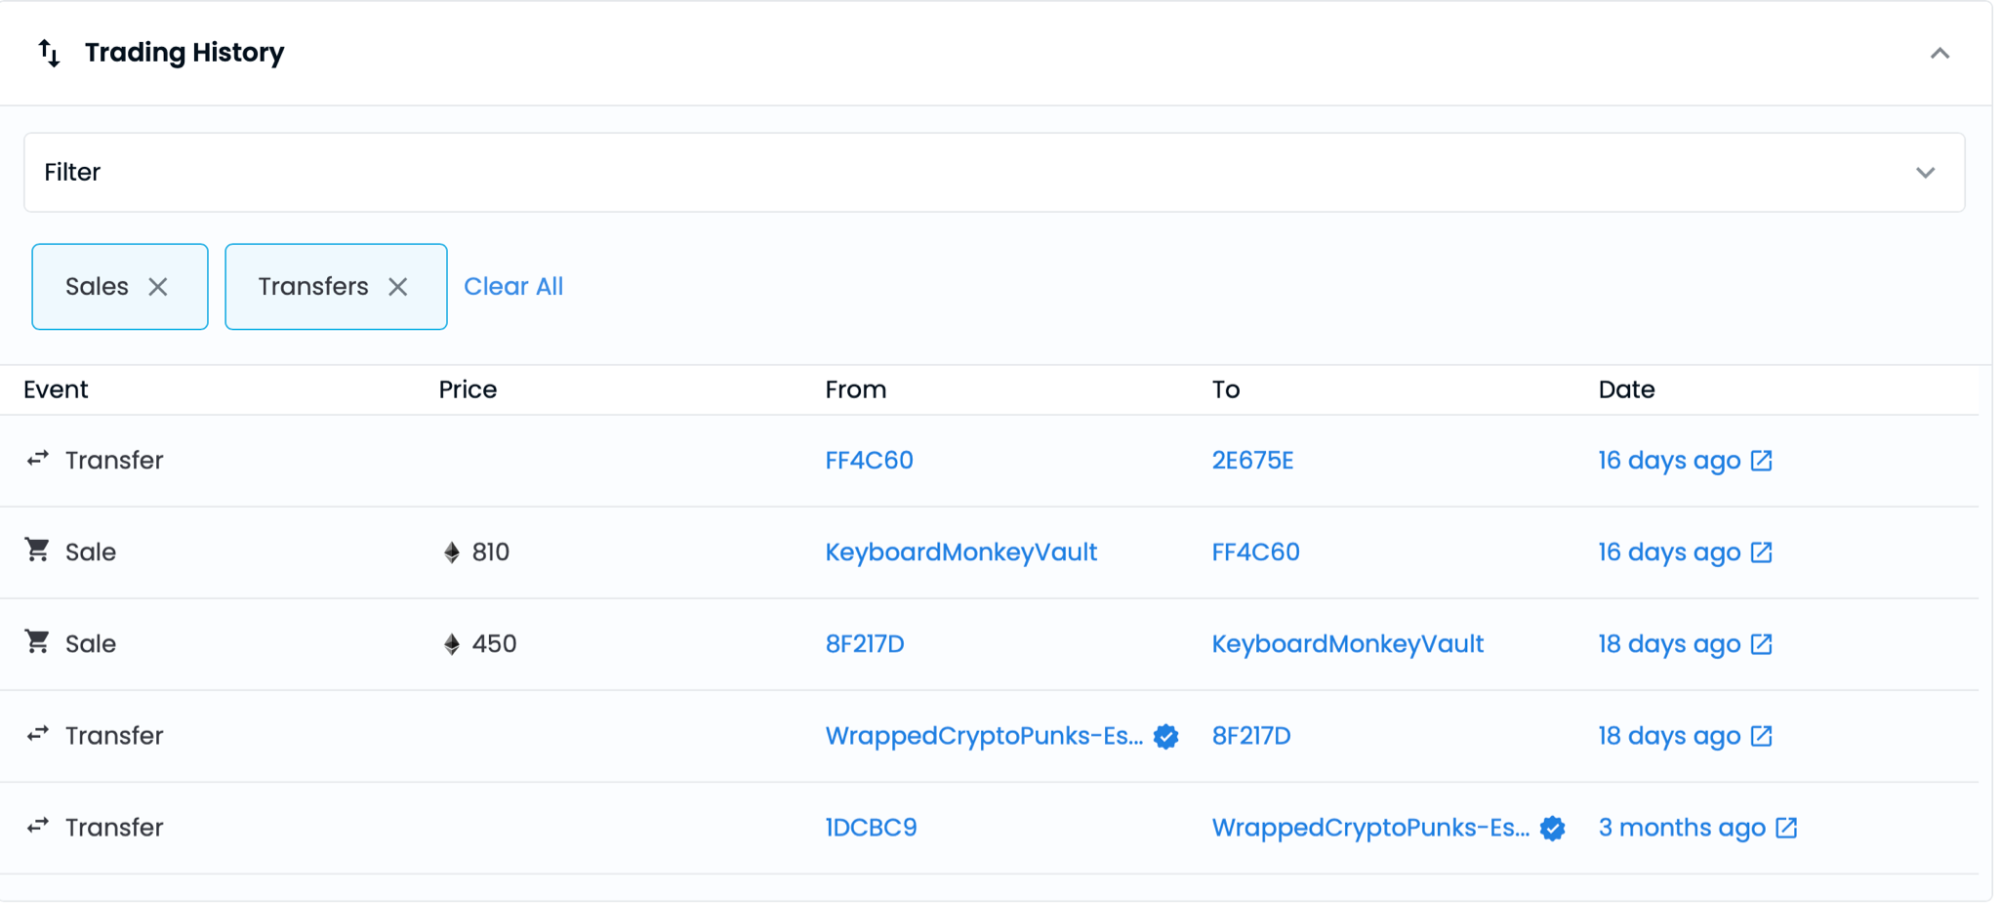The image size is (1999, 909).
Task: Remove the Transfers filter chip
Action: click(x=398, y=287)
